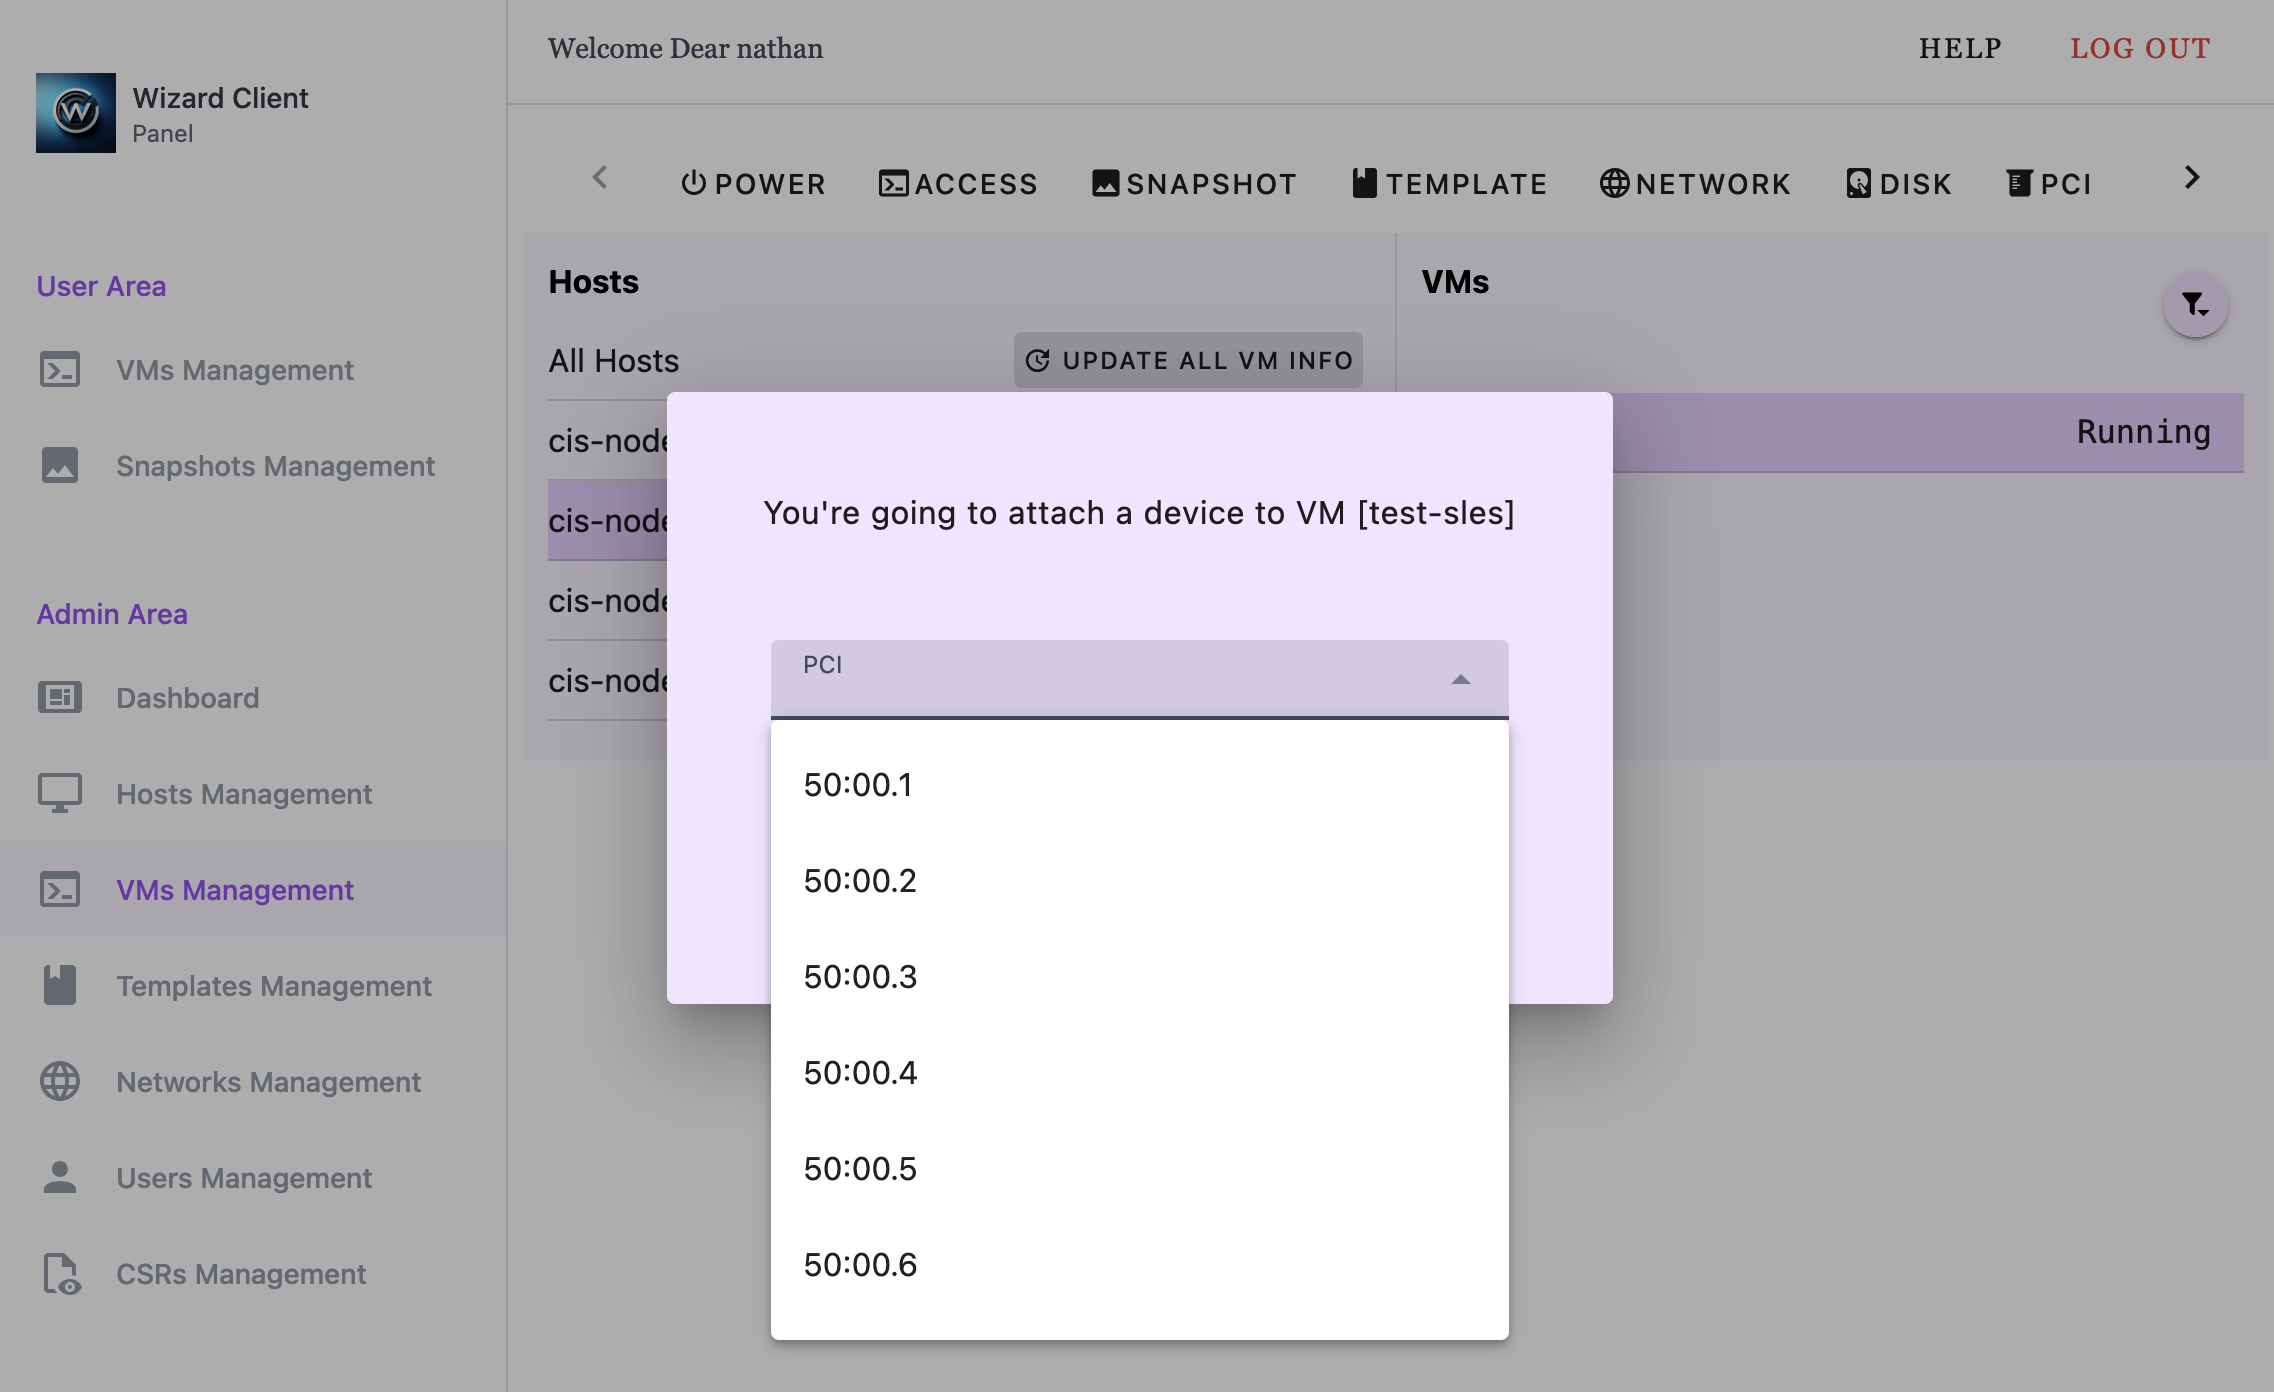Click the LOG OUT link
The image size is (2274, 1392).
(2139, 48)
